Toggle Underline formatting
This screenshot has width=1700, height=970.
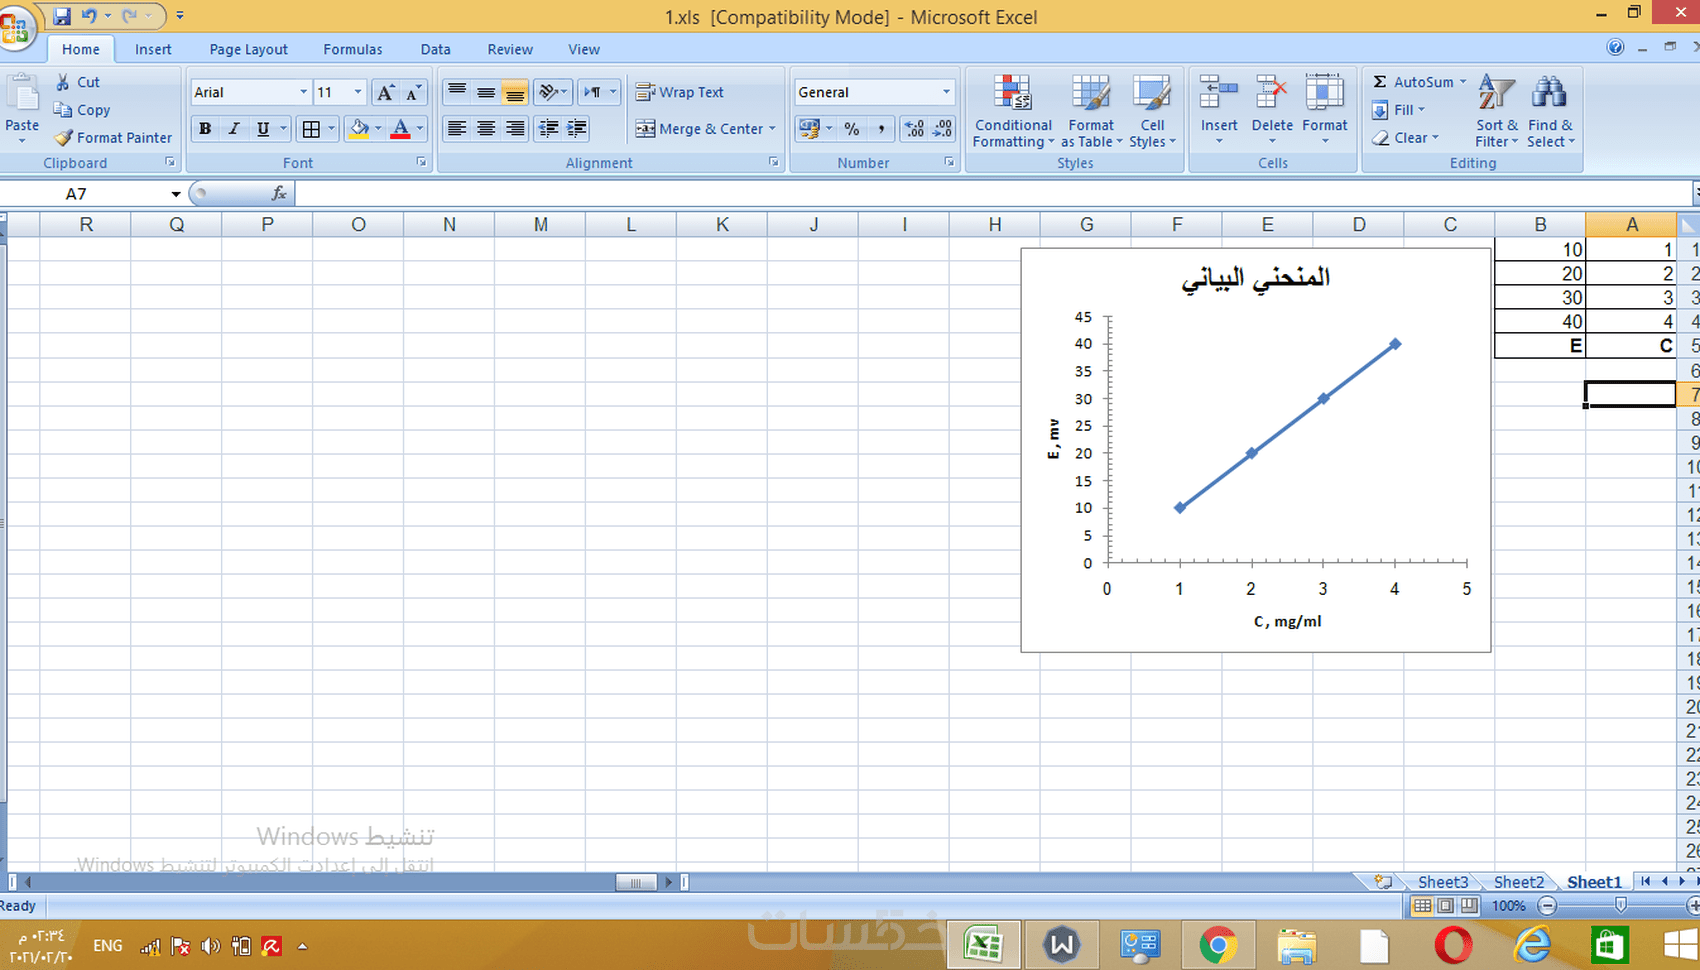pyautogui.click(x=263, y=129)
